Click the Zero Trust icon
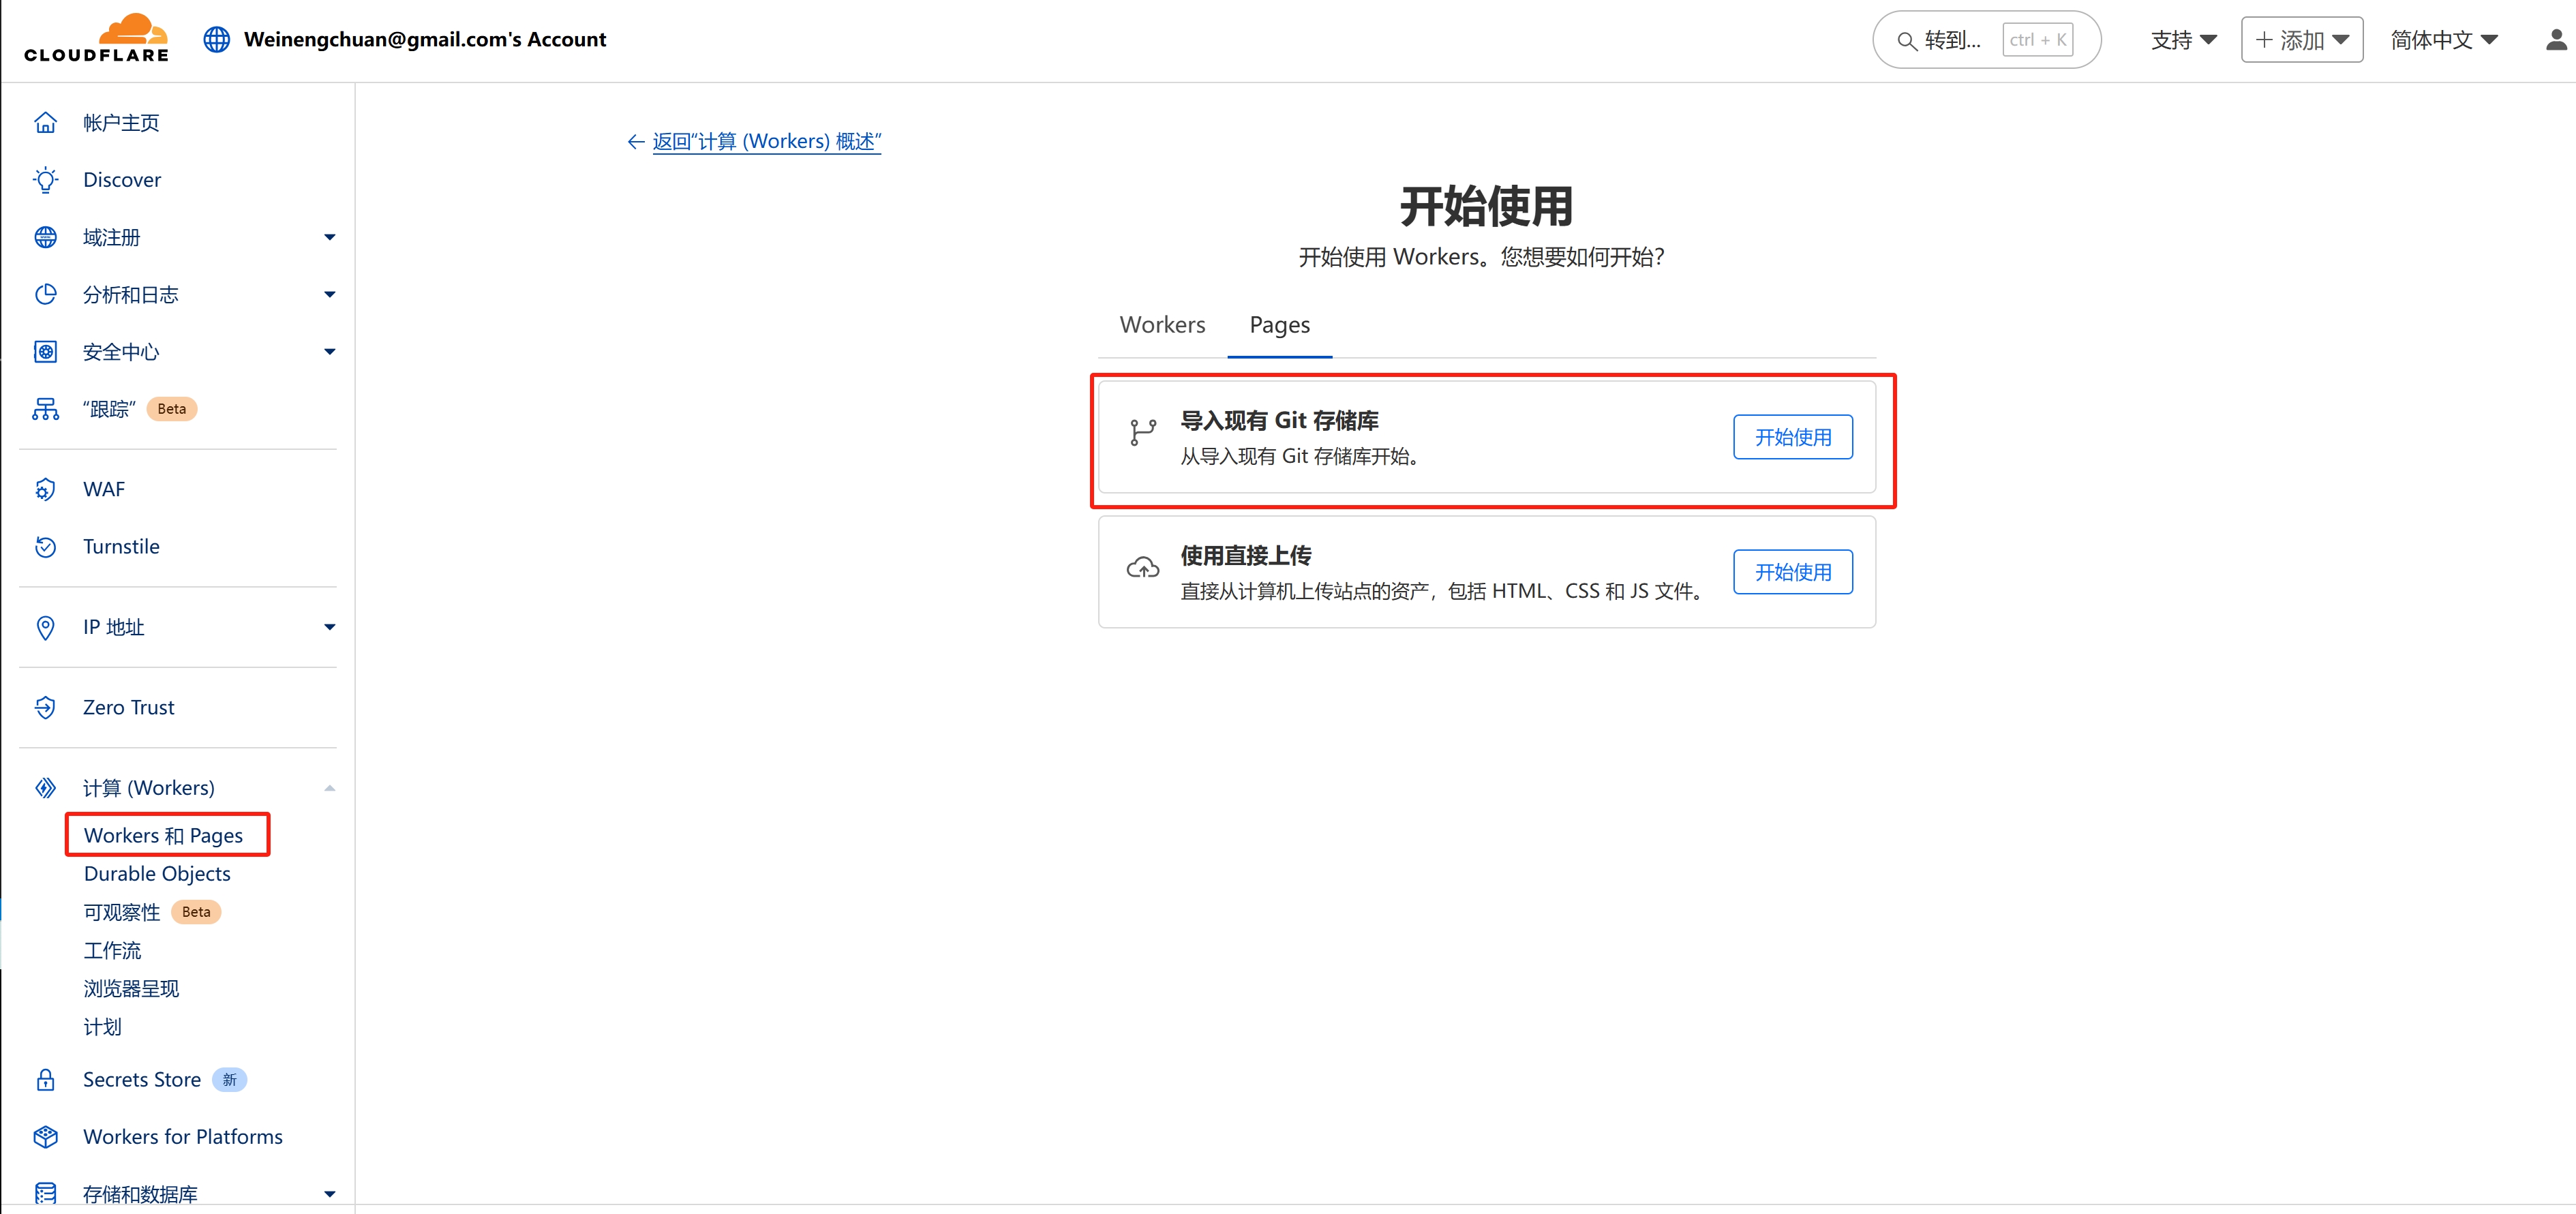This screenshot has height=1214, width=2576. coord(46,707)
